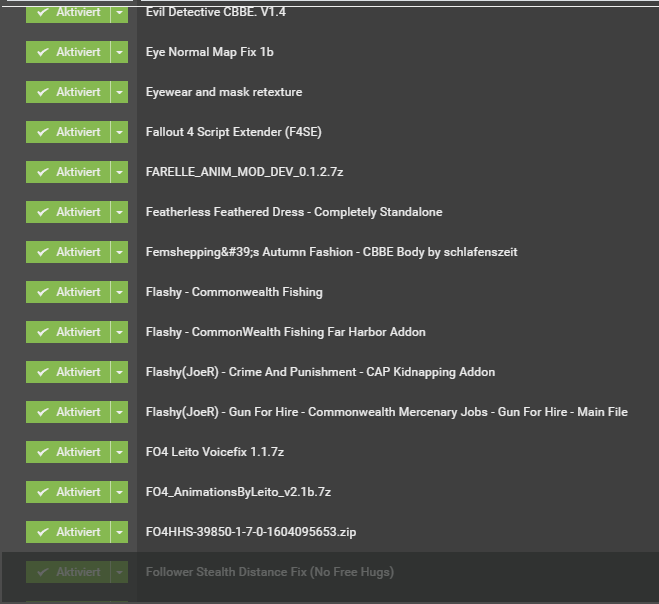The image size is (659, 604).
Task: Select Follower Stealth Distance Fix (No Free Hugs)
Action: tap(270, 572)
